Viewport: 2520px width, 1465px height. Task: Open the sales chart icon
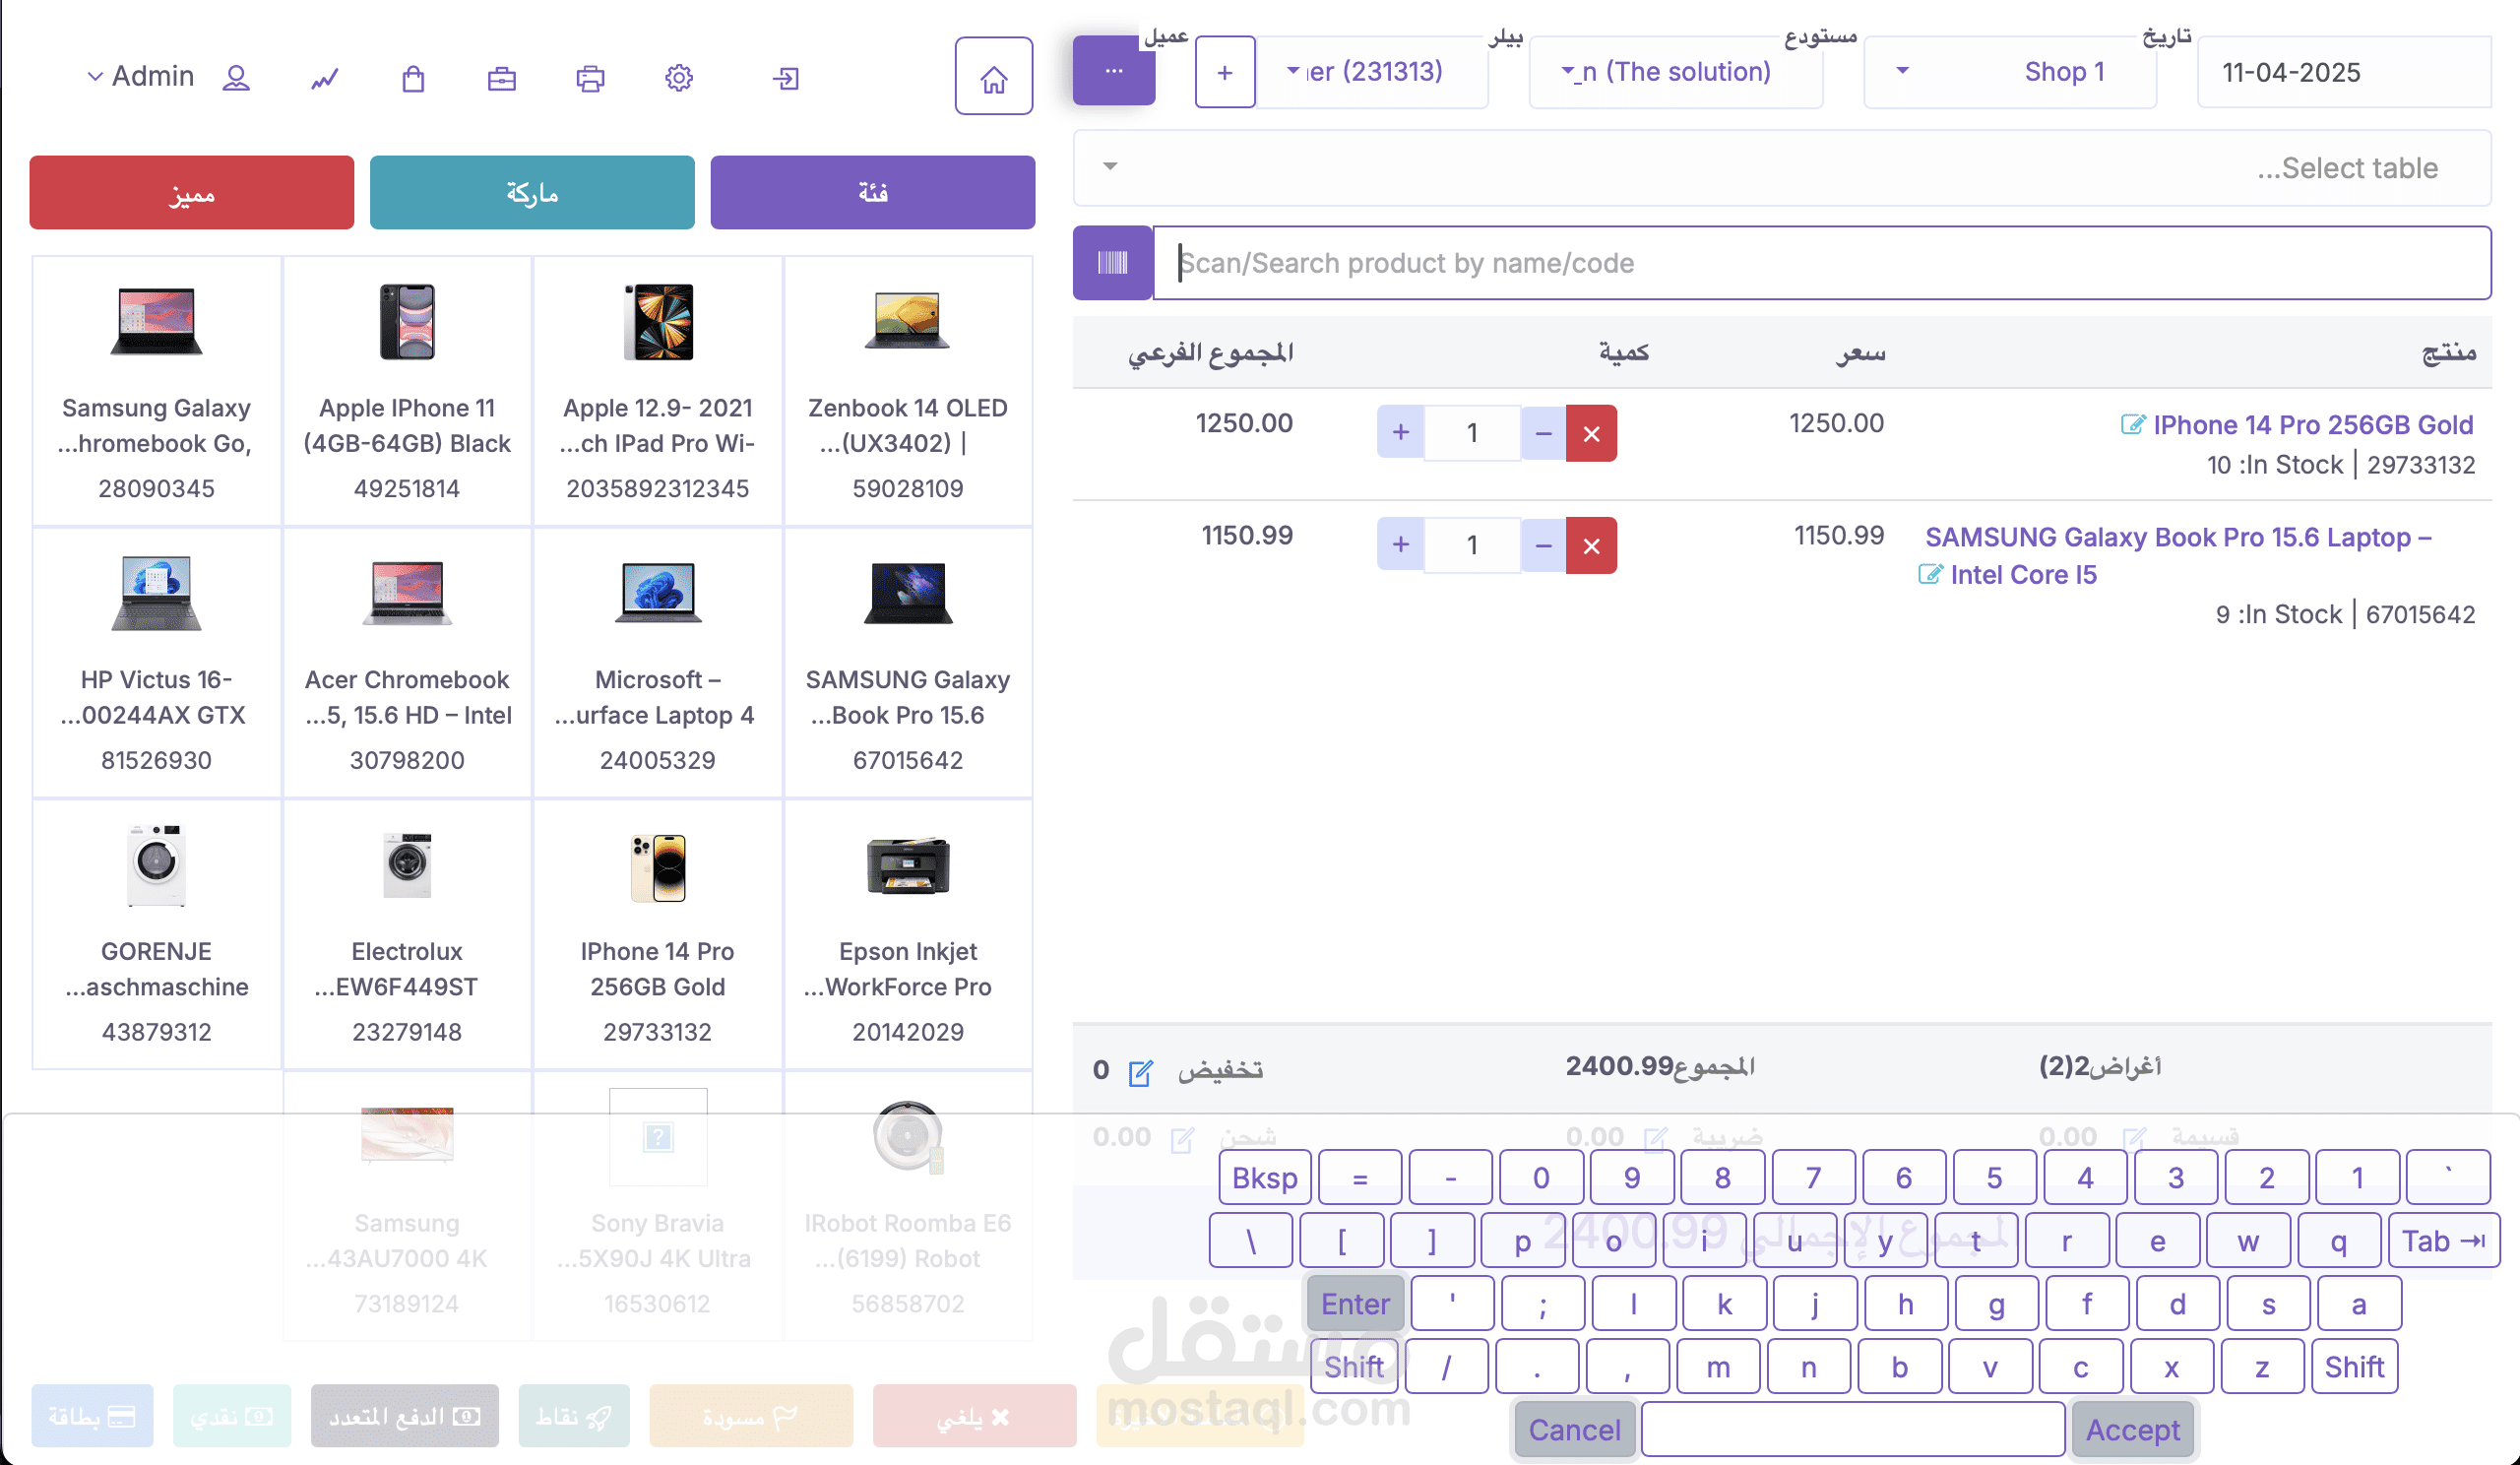324,78
